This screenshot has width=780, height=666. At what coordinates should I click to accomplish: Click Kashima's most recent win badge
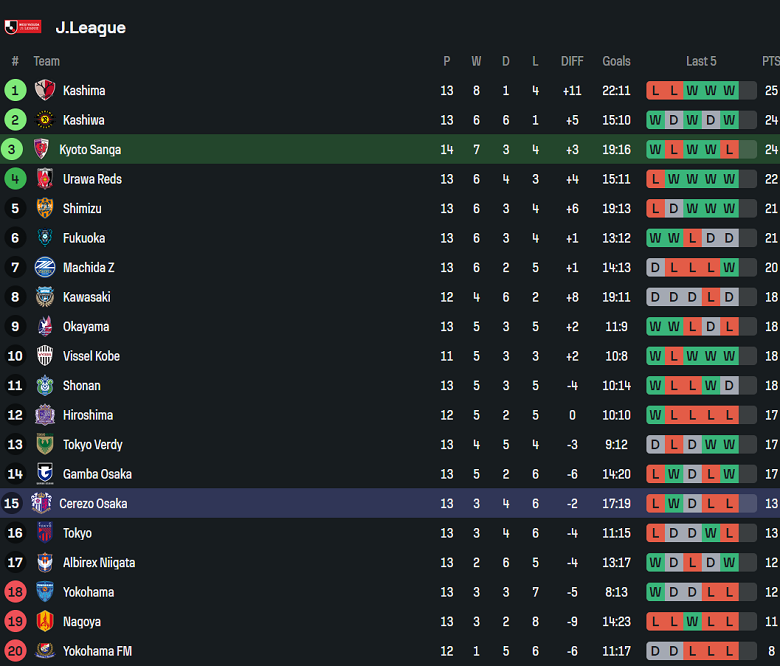click(729, 91)
